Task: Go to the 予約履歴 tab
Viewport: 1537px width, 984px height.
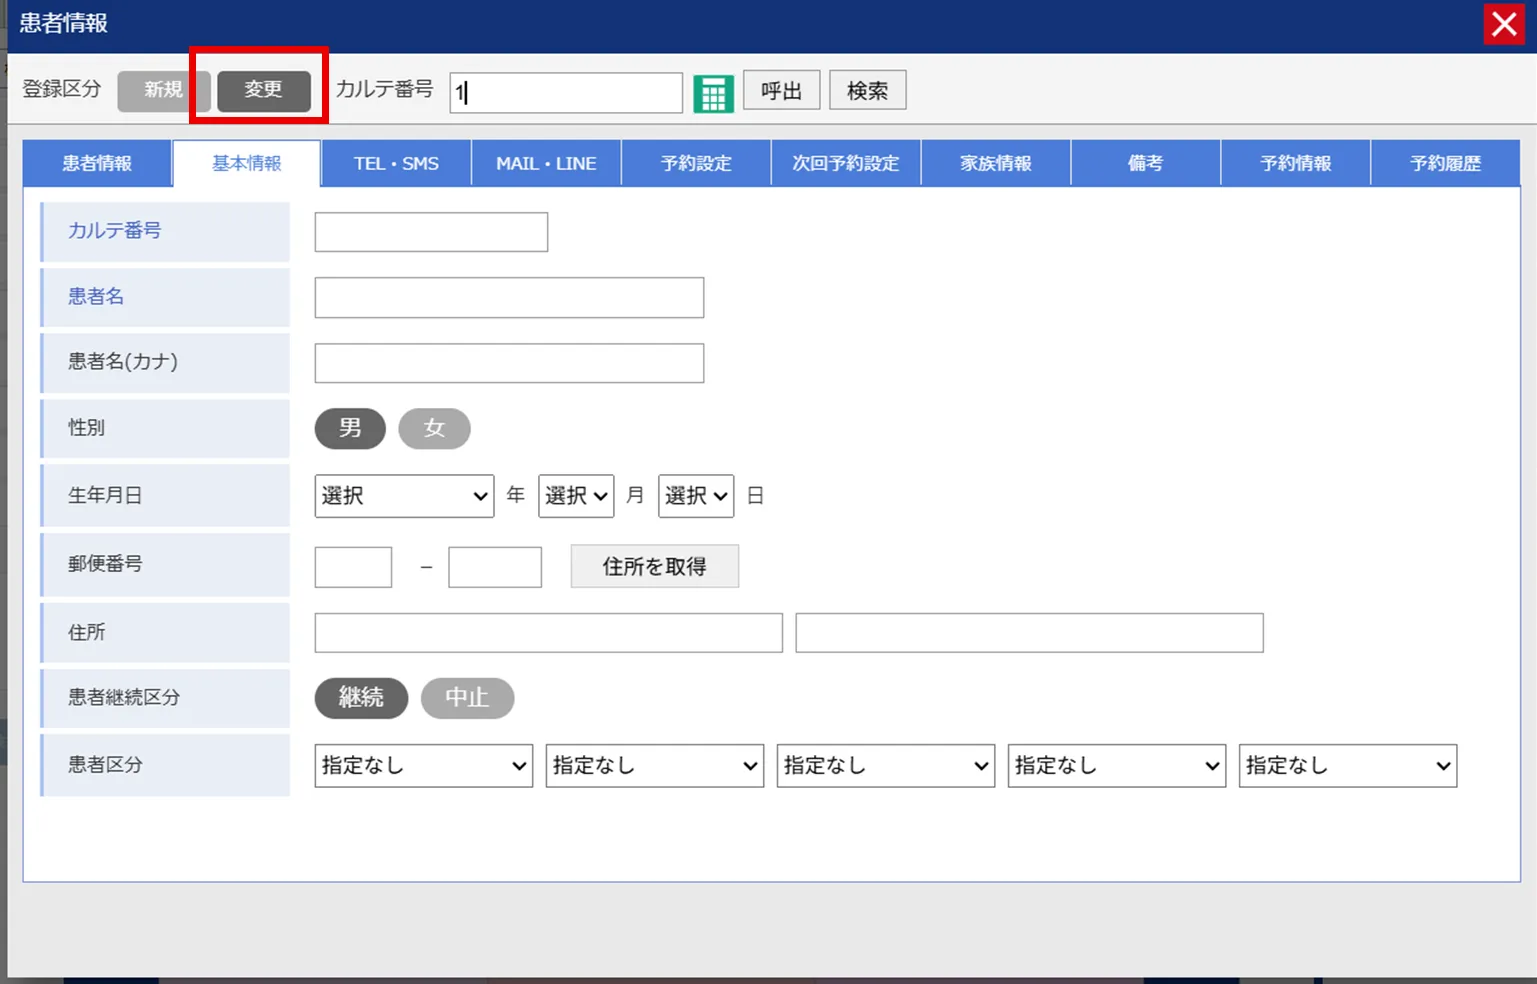Action: (x=1445, y=164)
